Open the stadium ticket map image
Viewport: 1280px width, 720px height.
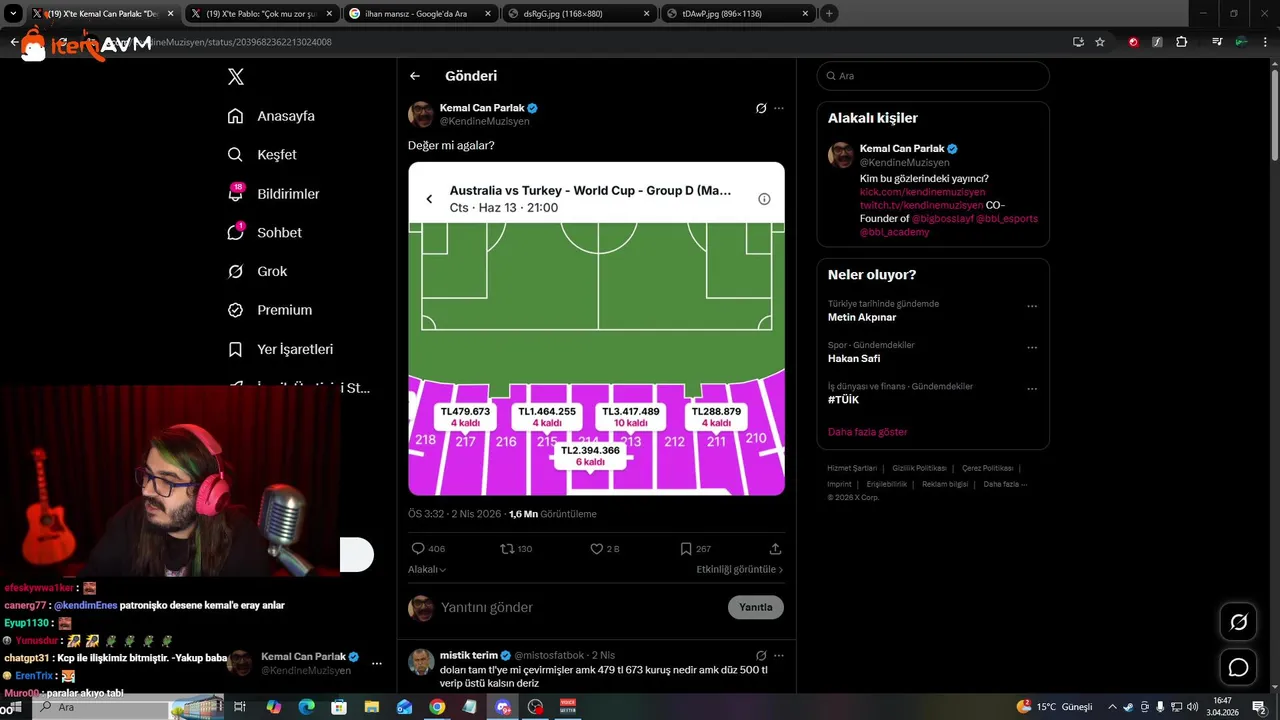coord(596,328)
